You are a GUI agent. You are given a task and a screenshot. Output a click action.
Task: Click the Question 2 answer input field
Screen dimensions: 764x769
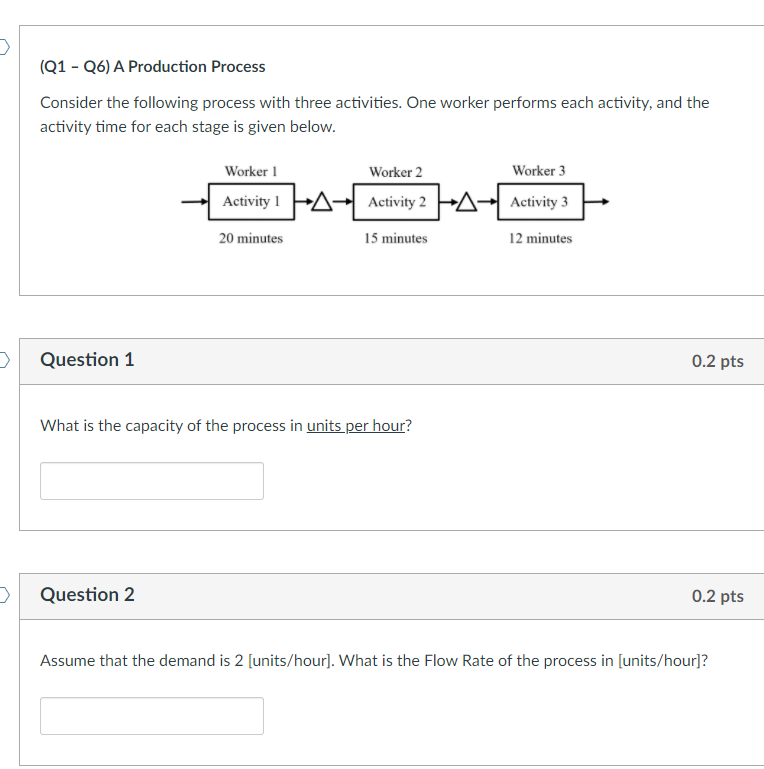pos(152,716)
